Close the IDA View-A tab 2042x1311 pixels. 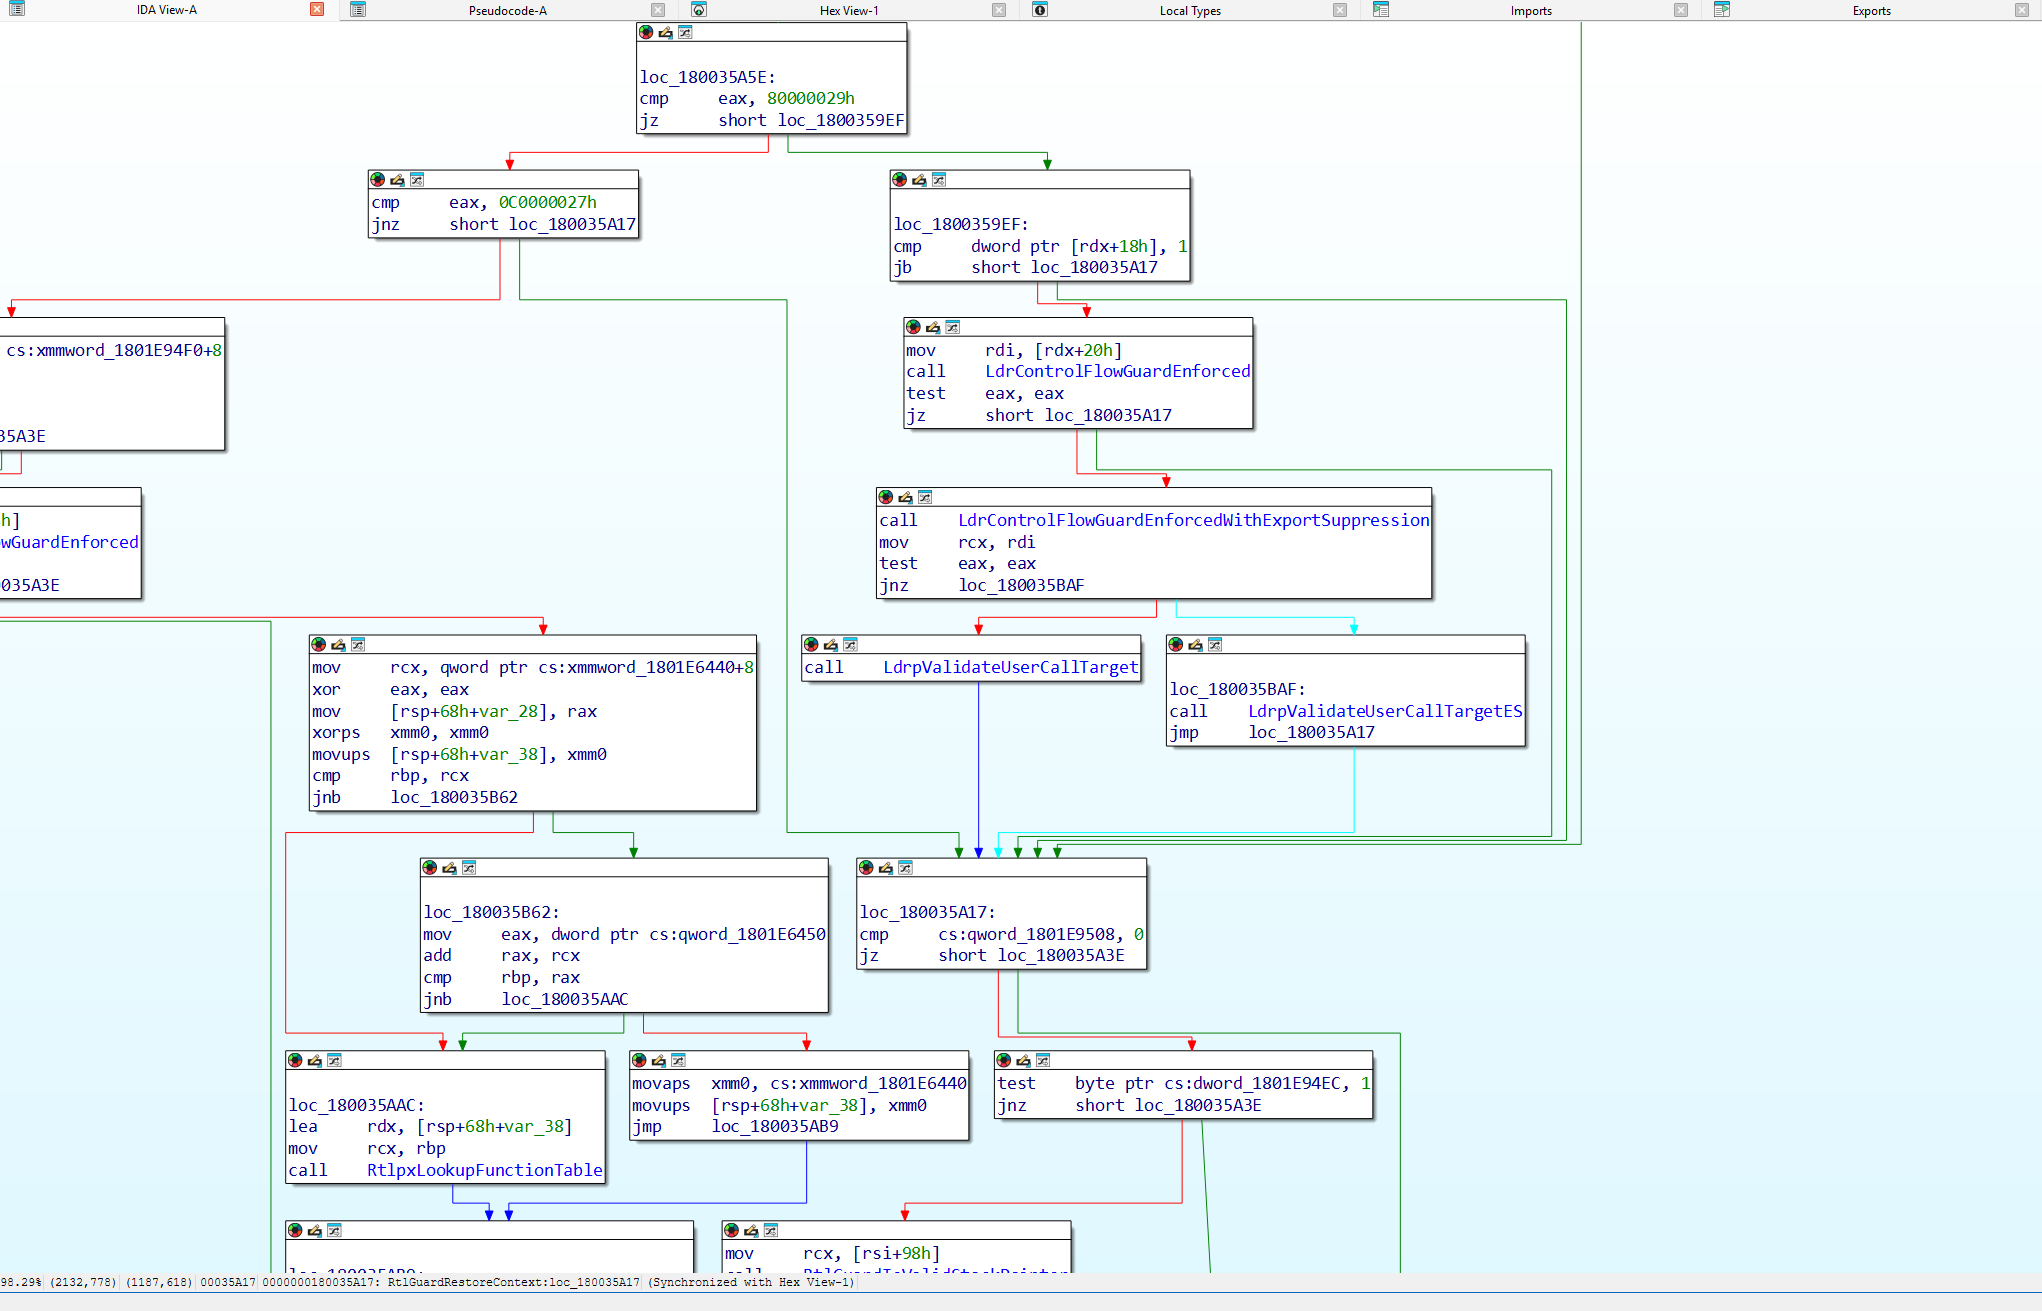pyautogui.click(x=317, y=9)
